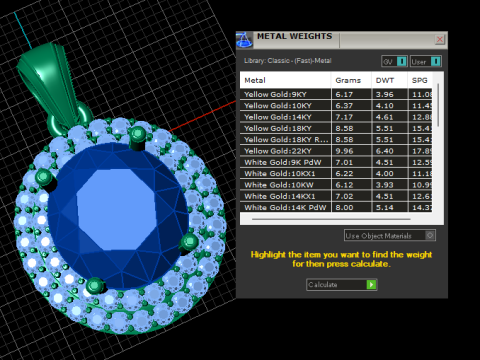Select the White Gold:9K PdW row

coord(336,162)
